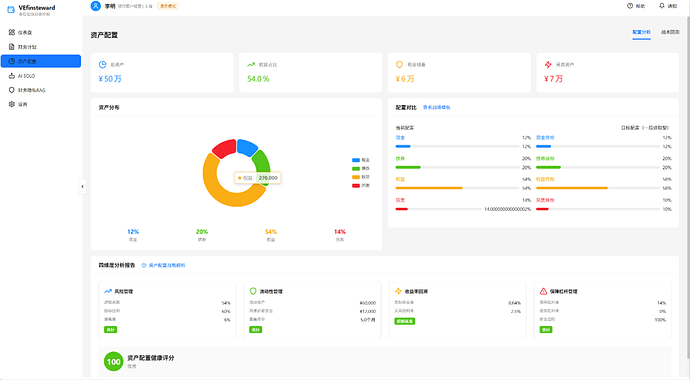
Task: Open notifications bell in the top bar
Action: click(x=668, y=6)
